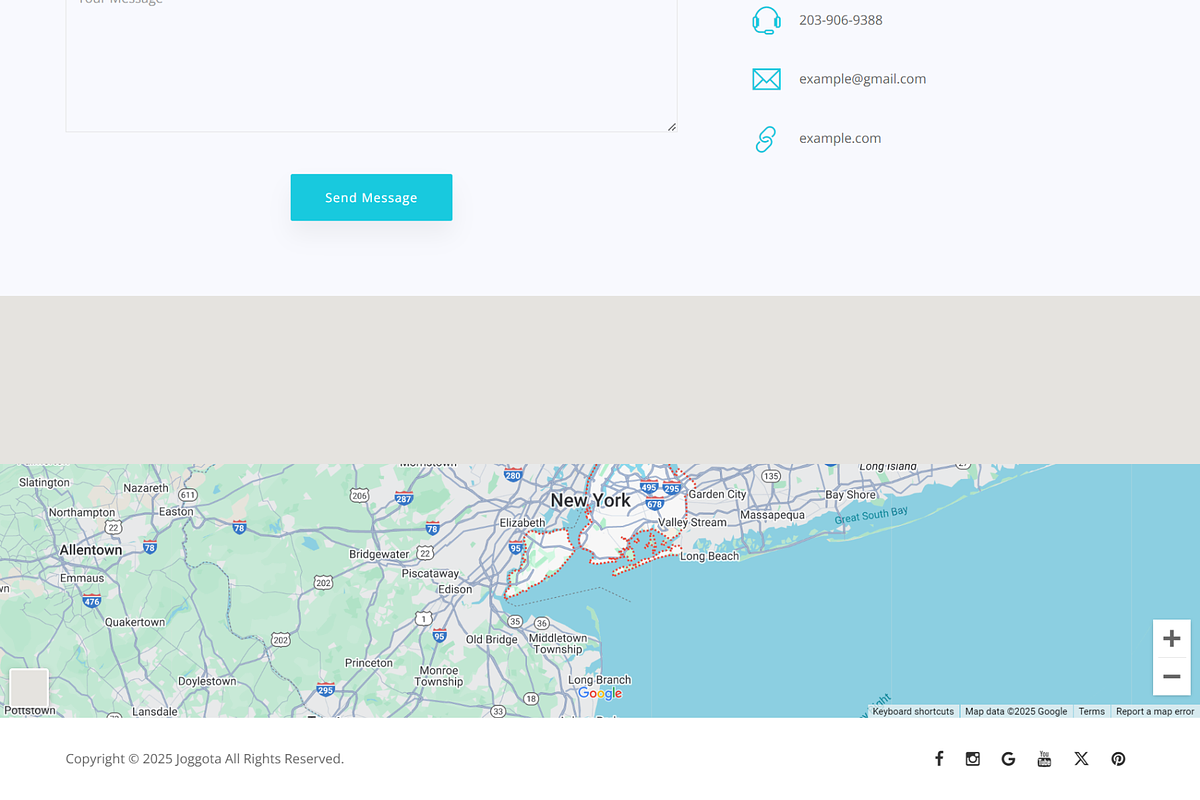Click the Princeton label on map
This screenshot has height=800, width=1200.
pyautogui.click(x=369, y=663)
